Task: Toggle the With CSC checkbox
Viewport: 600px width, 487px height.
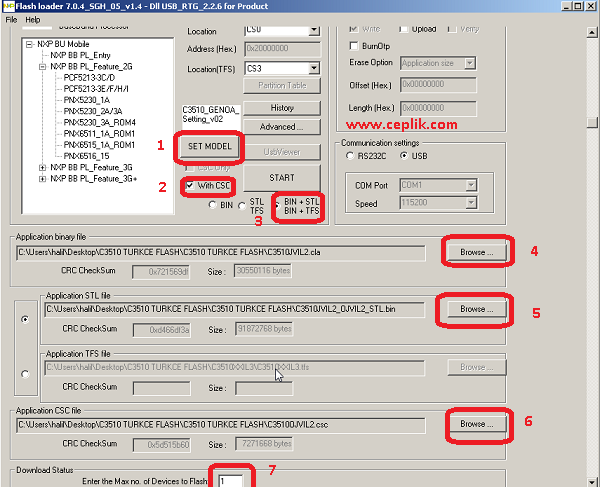Action: [190, 186]
